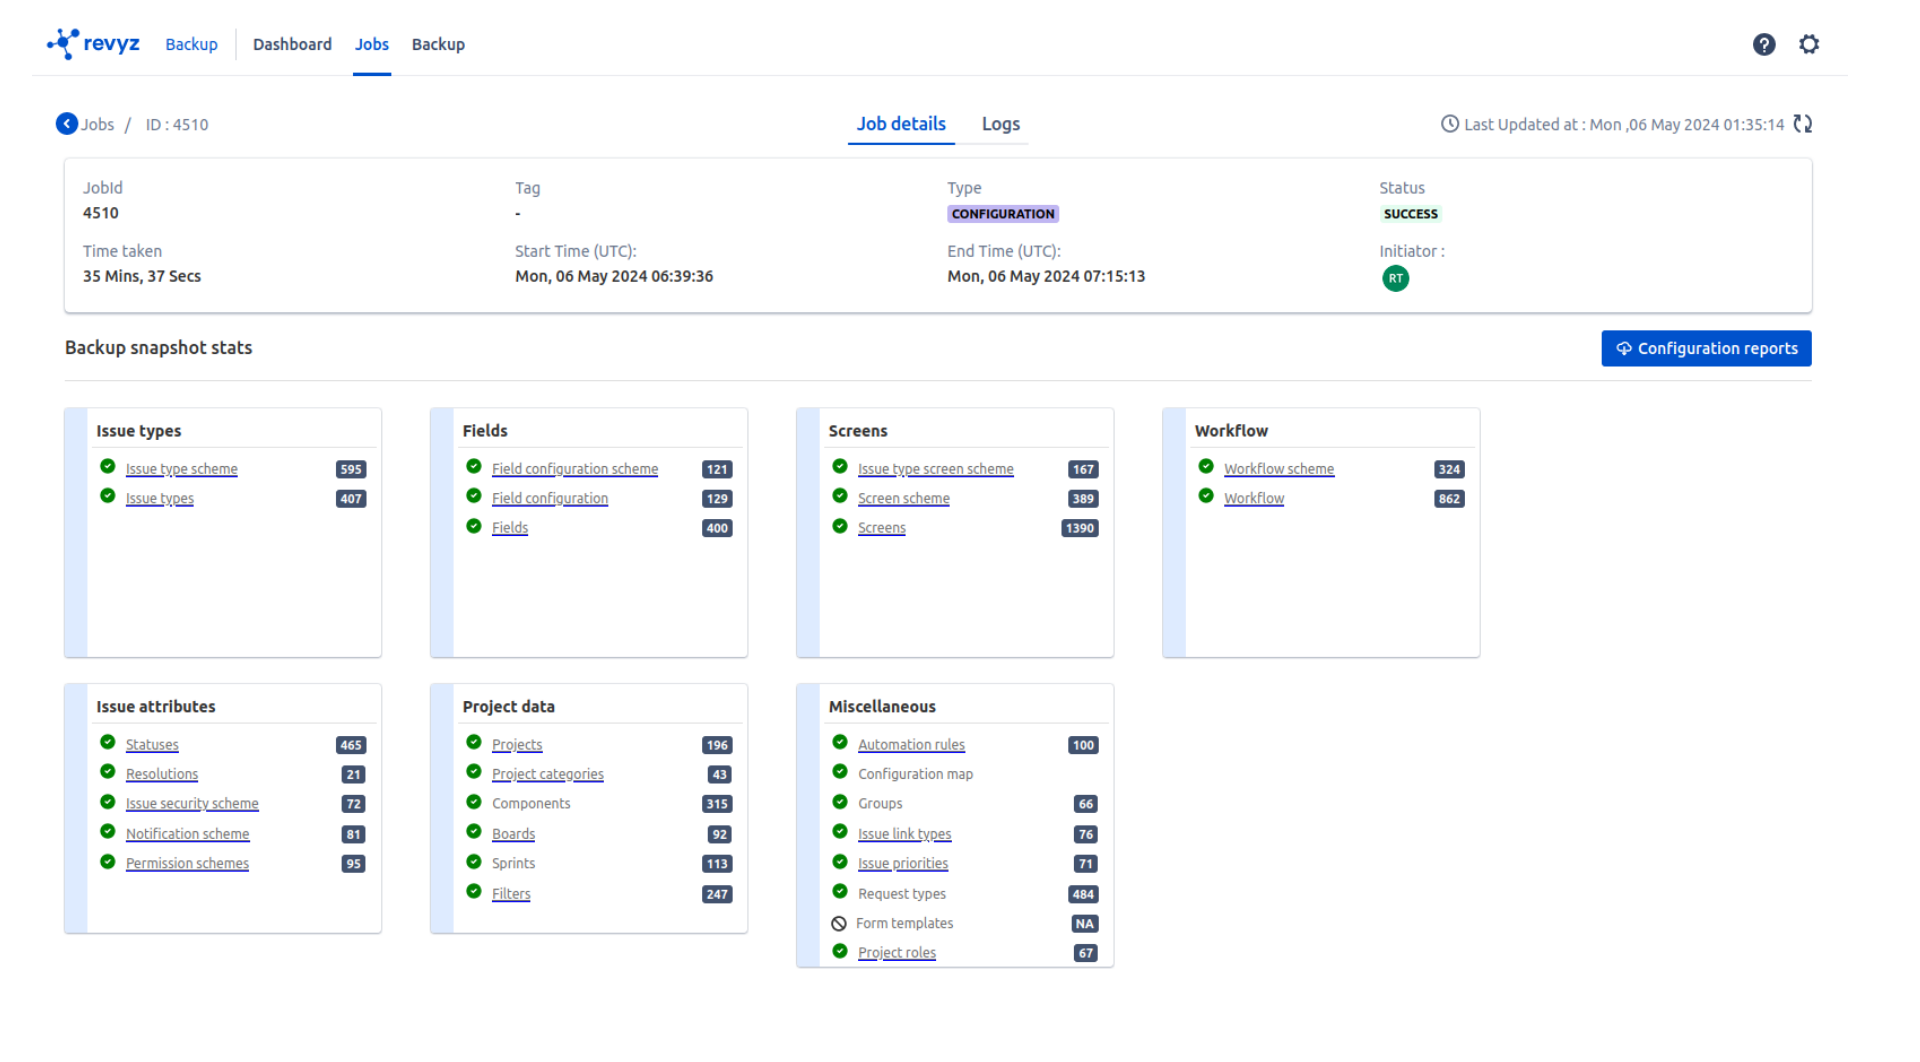Viewport: 1920px width, 1062px height.
Task: Click the back arrow next to Jobs
Action: click(x=67, y=124)
